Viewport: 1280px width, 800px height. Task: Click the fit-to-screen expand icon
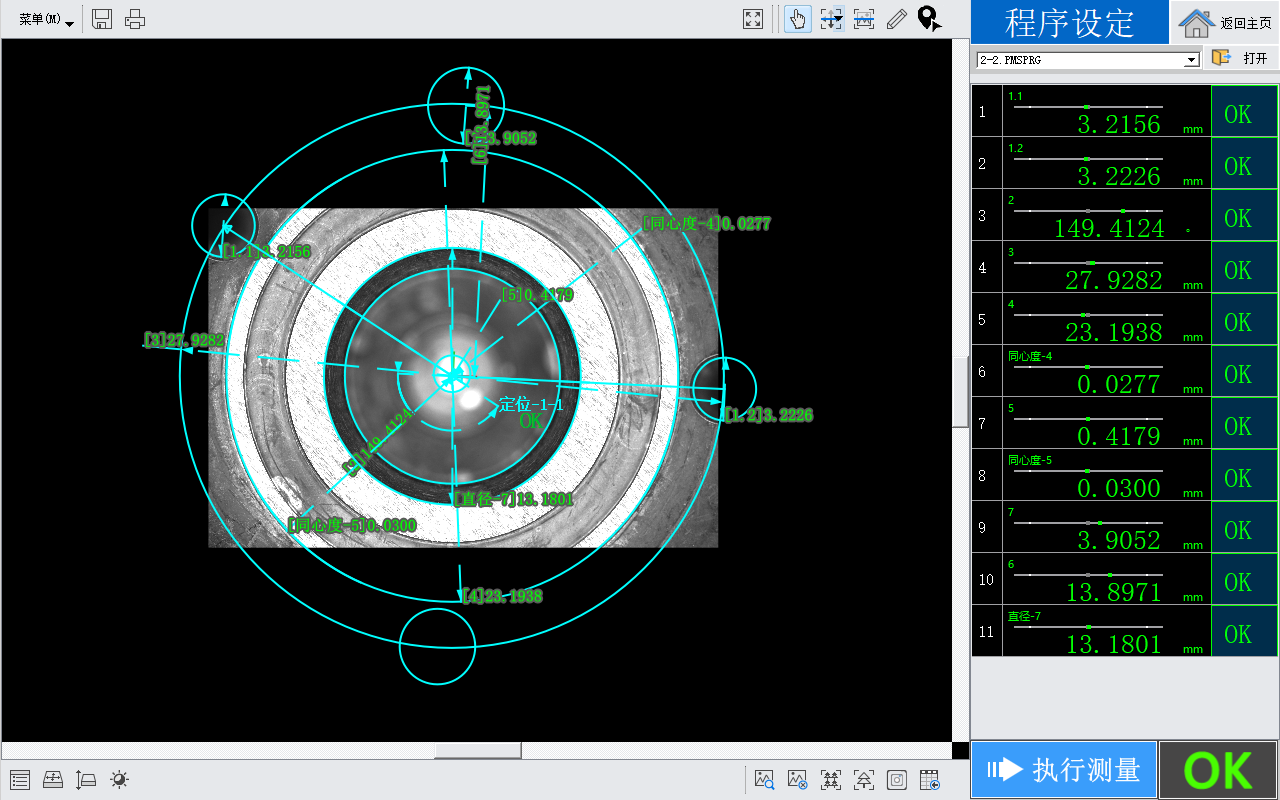click(753, 19)
